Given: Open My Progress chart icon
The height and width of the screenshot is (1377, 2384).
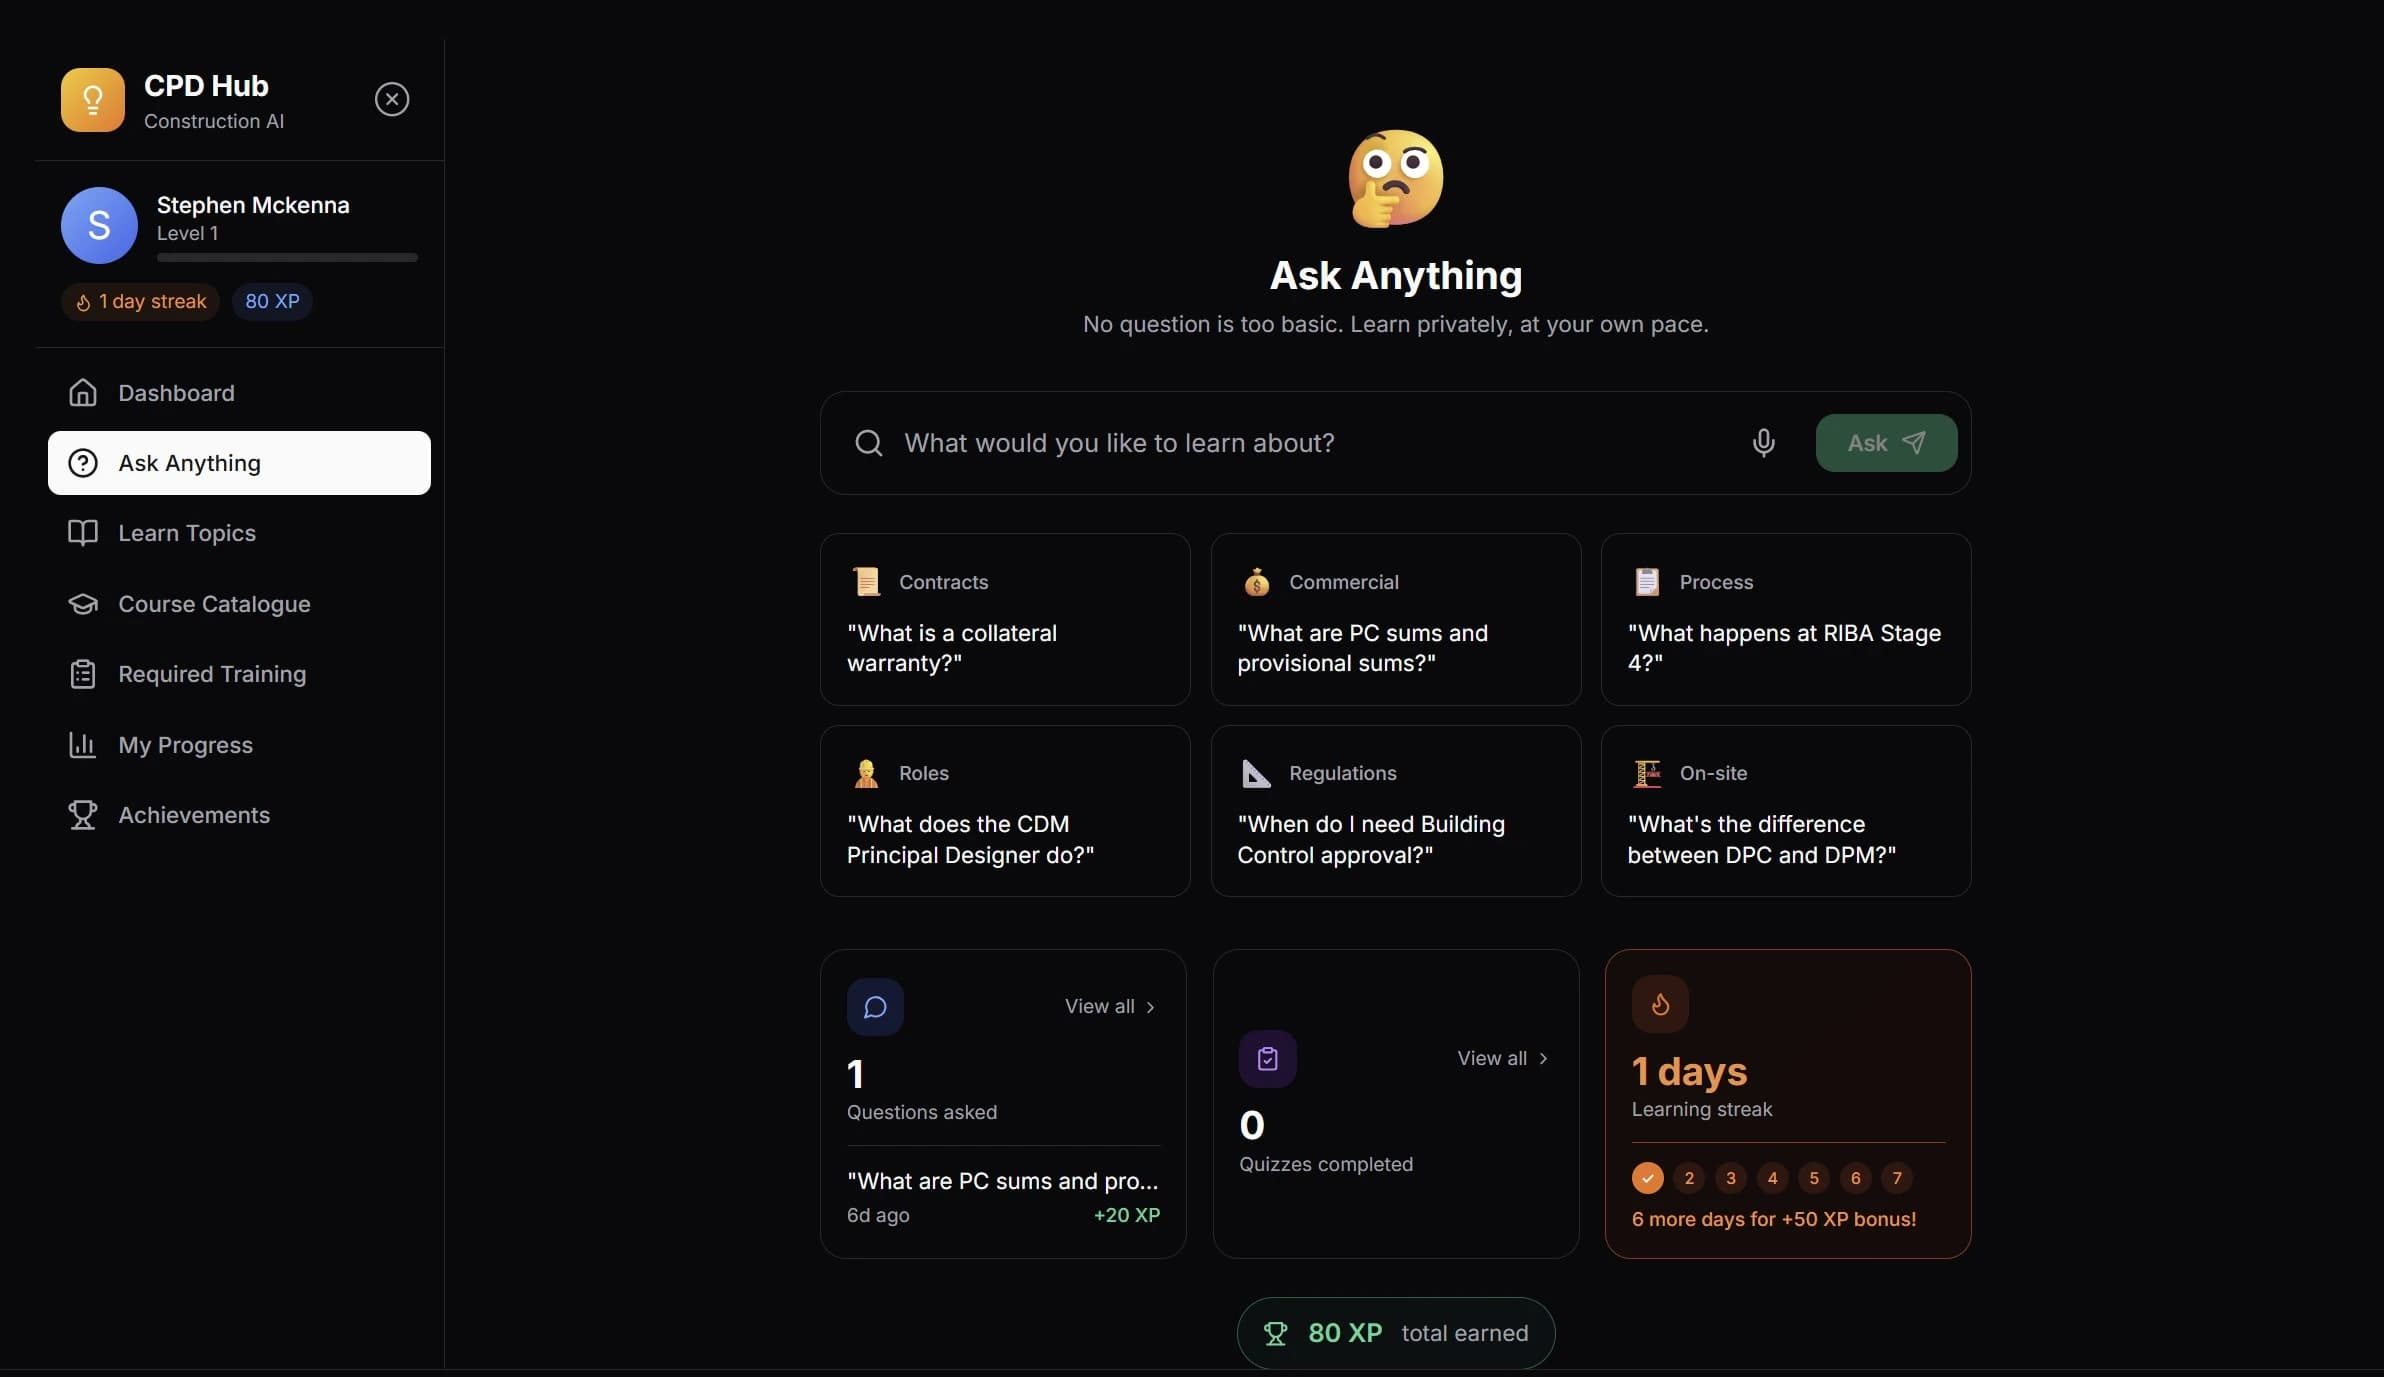Looking at the screenshot, I should click(x=84, y=745).
